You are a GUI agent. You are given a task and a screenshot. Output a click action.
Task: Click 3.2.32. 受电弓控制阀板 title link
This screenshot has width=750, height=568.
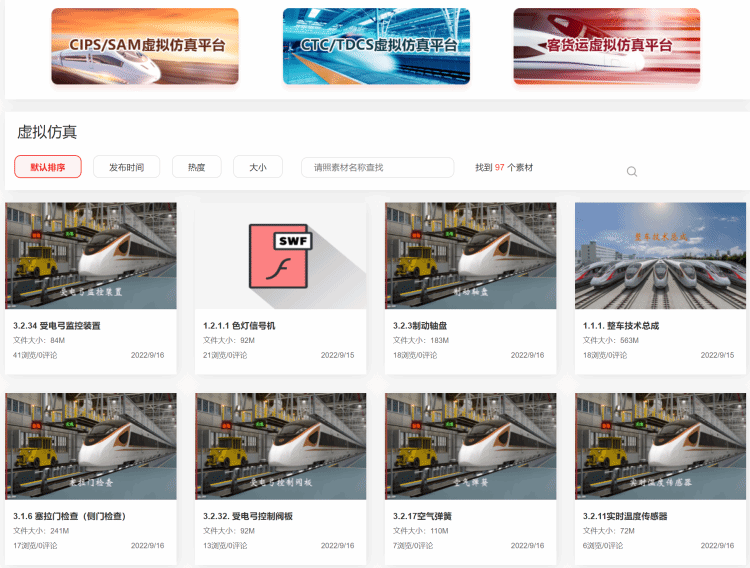(246, 516)
